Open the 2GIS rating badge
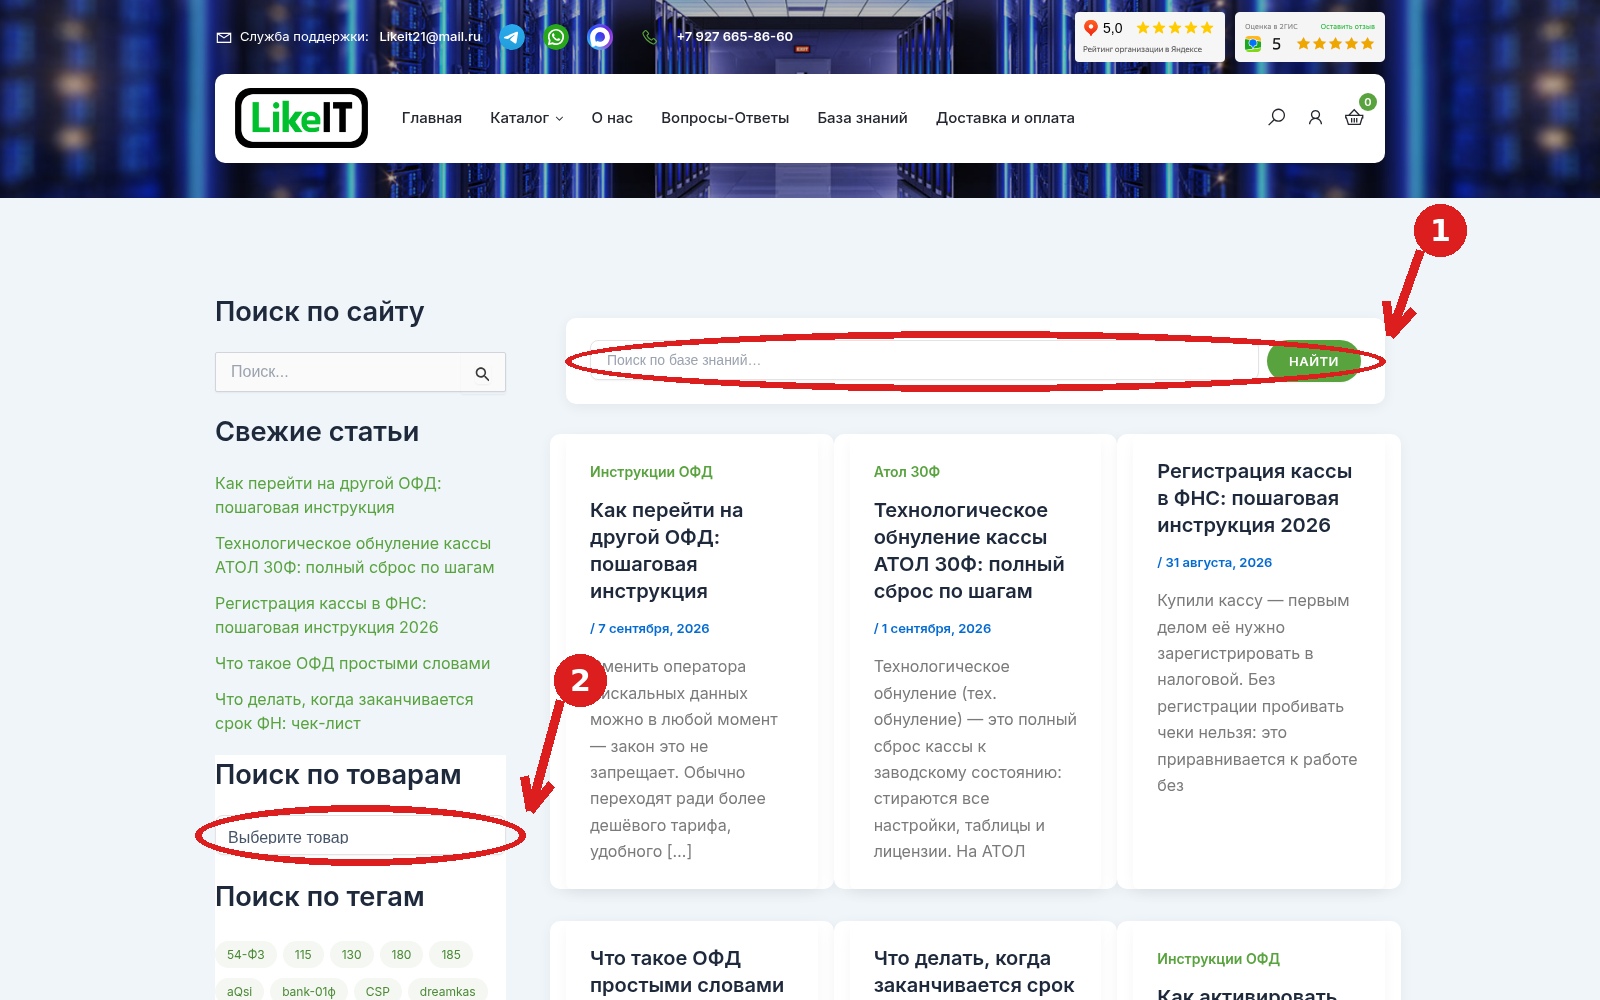The width and height of the screenshot is (1600, 1000). 1310,37
